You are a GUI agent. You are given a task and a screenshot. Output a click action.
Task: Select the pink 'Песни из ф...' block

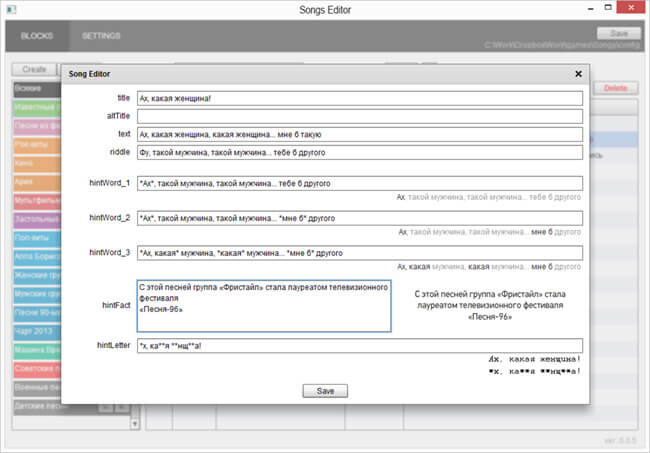[37, 126]
